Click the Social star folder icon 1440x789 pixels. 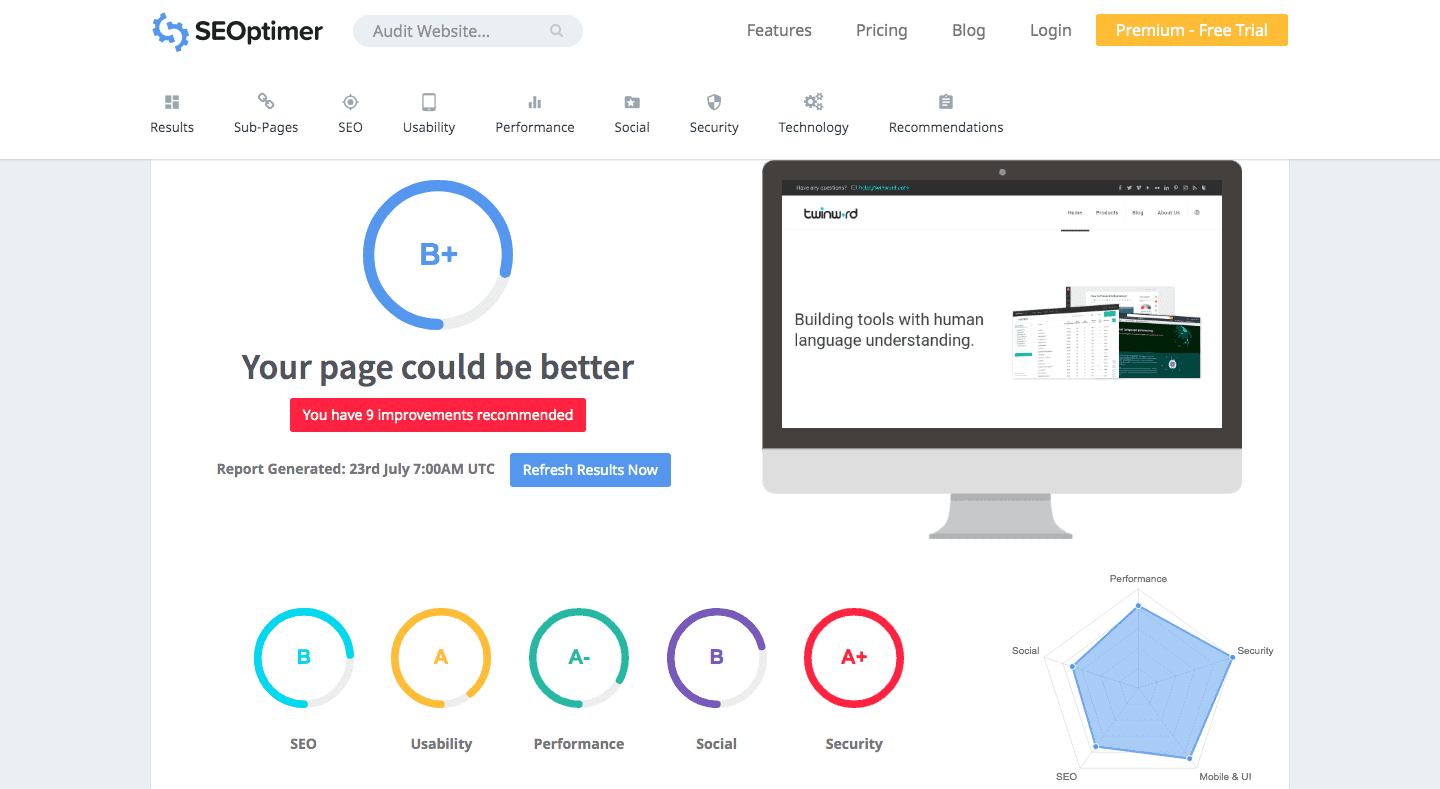(632, 102)
